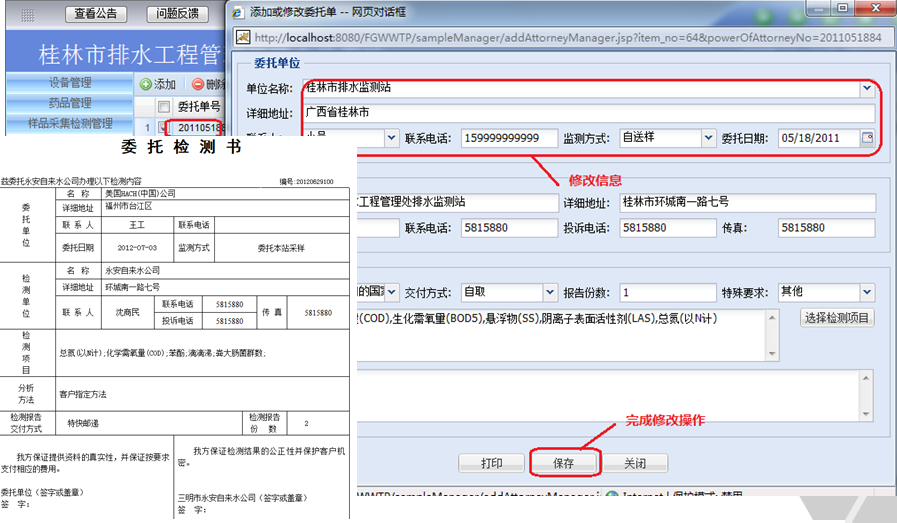Image resolution: width=897 pixels, height=523 pixels.
Task: Select the list row cell 20110518
Action: (x=199, y=127)
